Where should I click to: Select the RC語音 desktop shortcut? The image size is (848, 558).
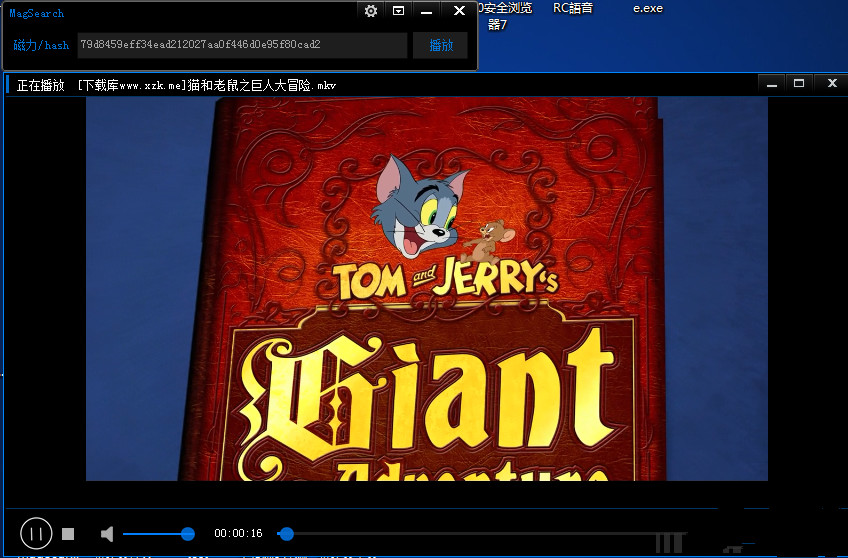[573, 8]
